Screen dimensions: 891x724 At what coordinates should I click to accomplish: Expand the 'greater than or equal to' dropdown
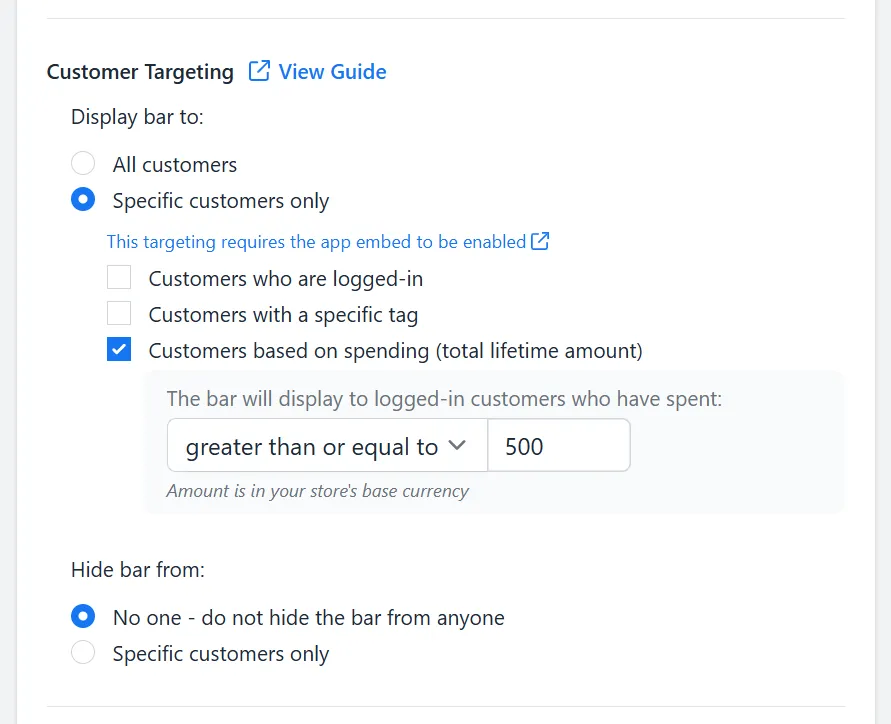[x=327, y=445]
